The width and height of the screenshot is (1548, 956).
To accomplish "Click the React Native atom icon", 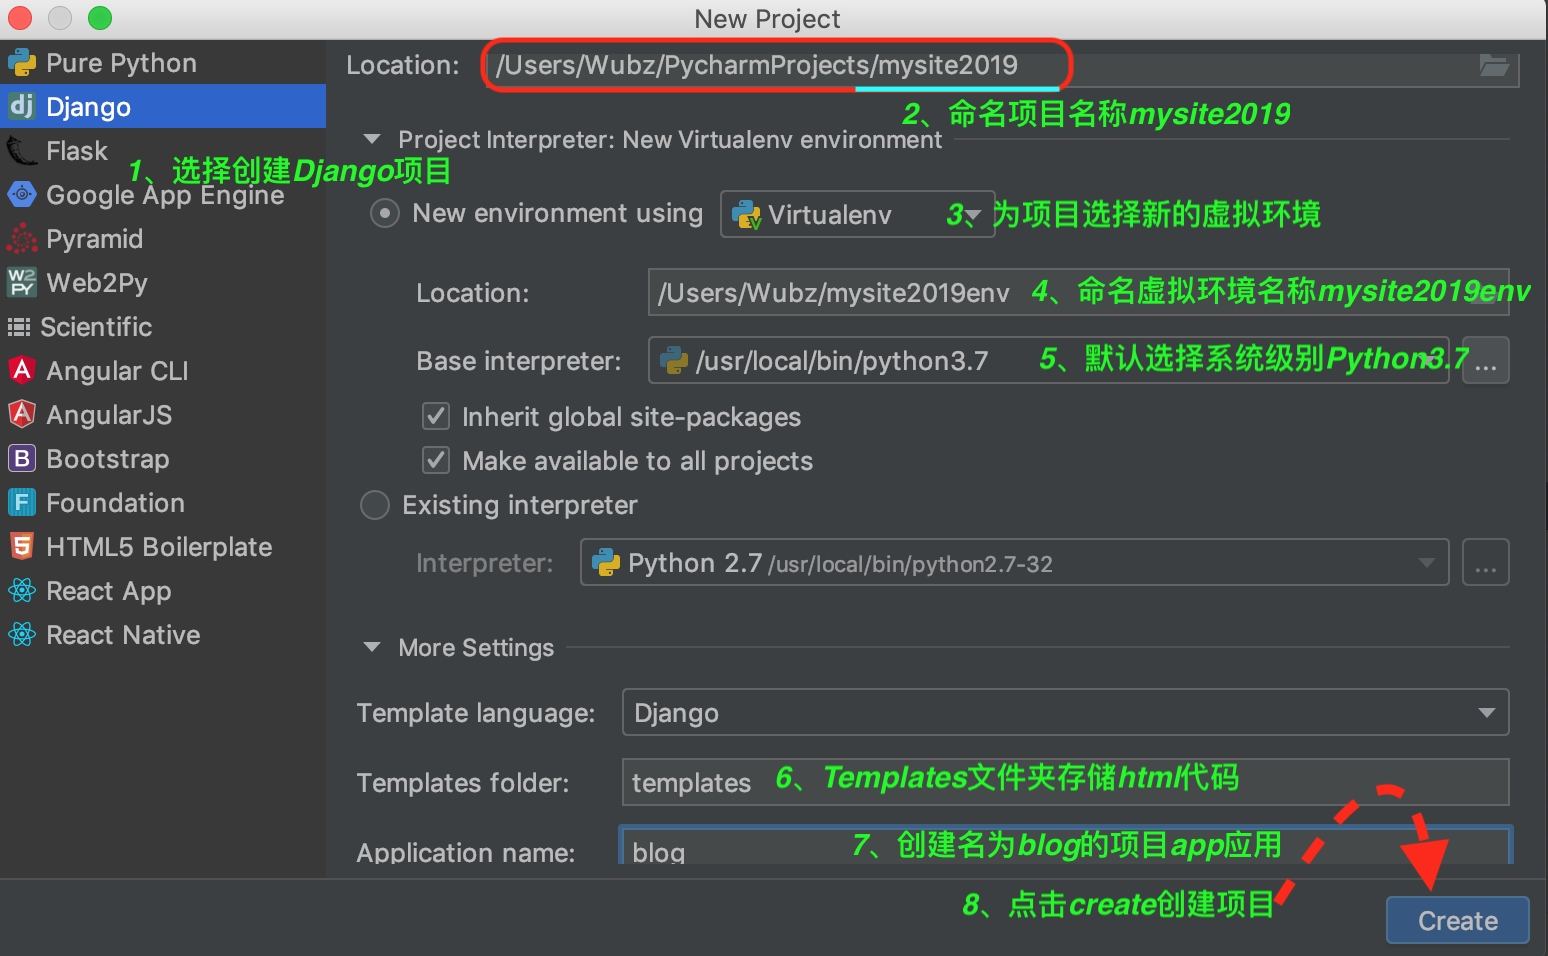I will [22, 634].
